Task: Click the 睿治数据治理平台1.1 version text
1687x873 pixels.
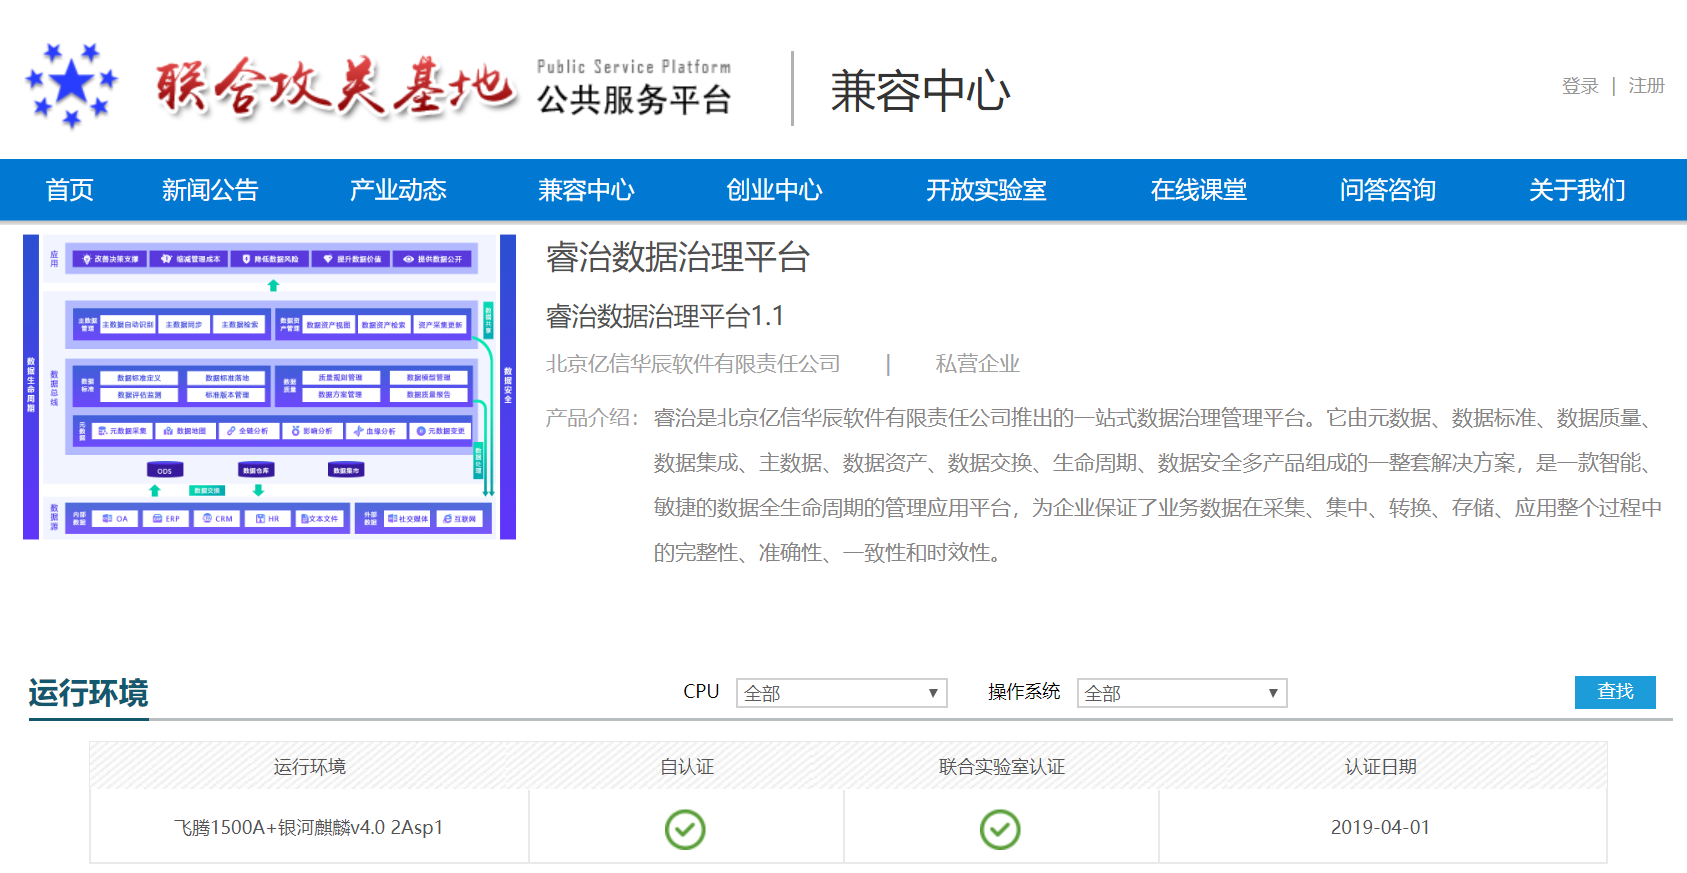Action: click(664, 316)
